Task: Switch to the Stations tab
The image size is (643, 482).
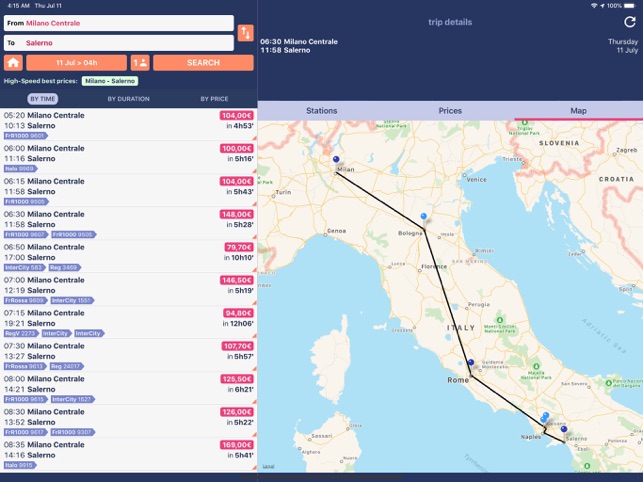Action: (322, 111)
